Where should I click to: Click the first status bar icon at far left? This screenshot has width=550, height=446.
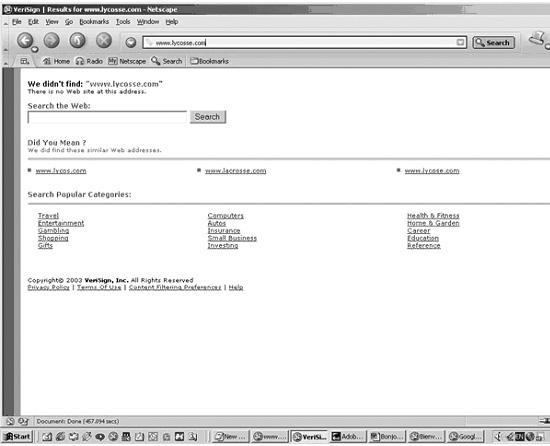tap(10, 421)
